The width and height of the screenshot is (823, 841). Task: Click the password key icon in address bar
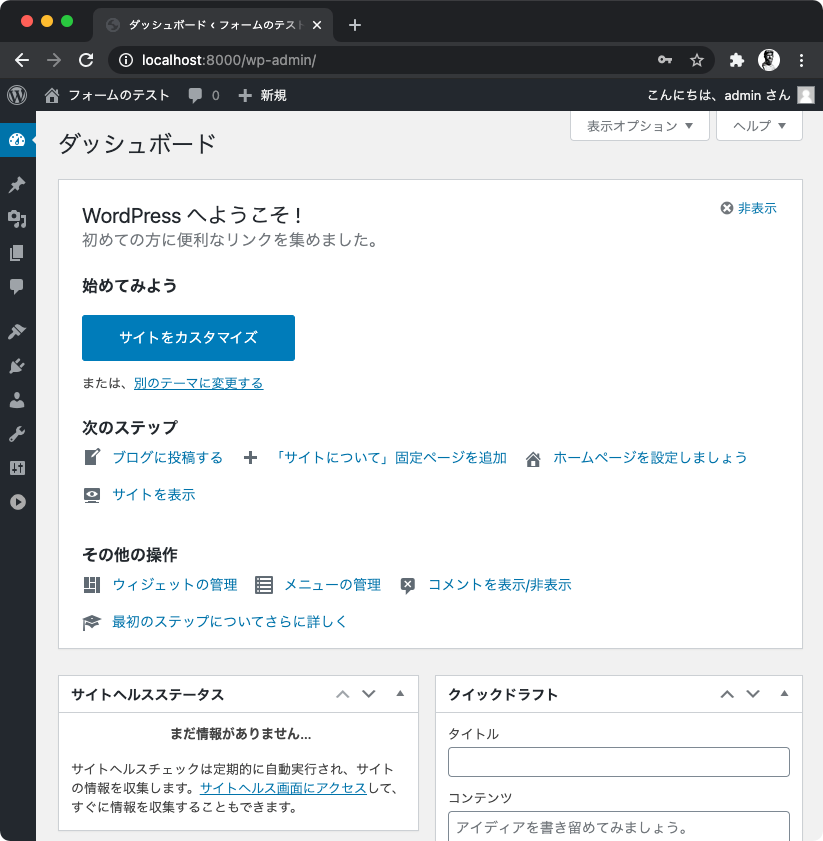[x=665, y=60]
